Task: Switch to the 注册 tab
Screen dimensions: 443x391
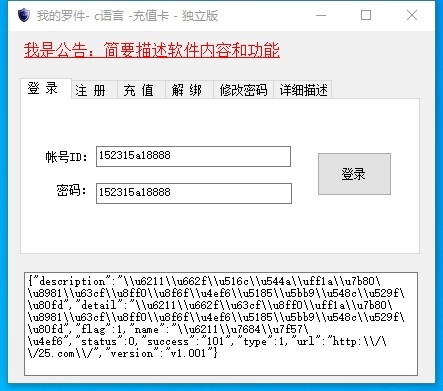Action: pos(94,90)
